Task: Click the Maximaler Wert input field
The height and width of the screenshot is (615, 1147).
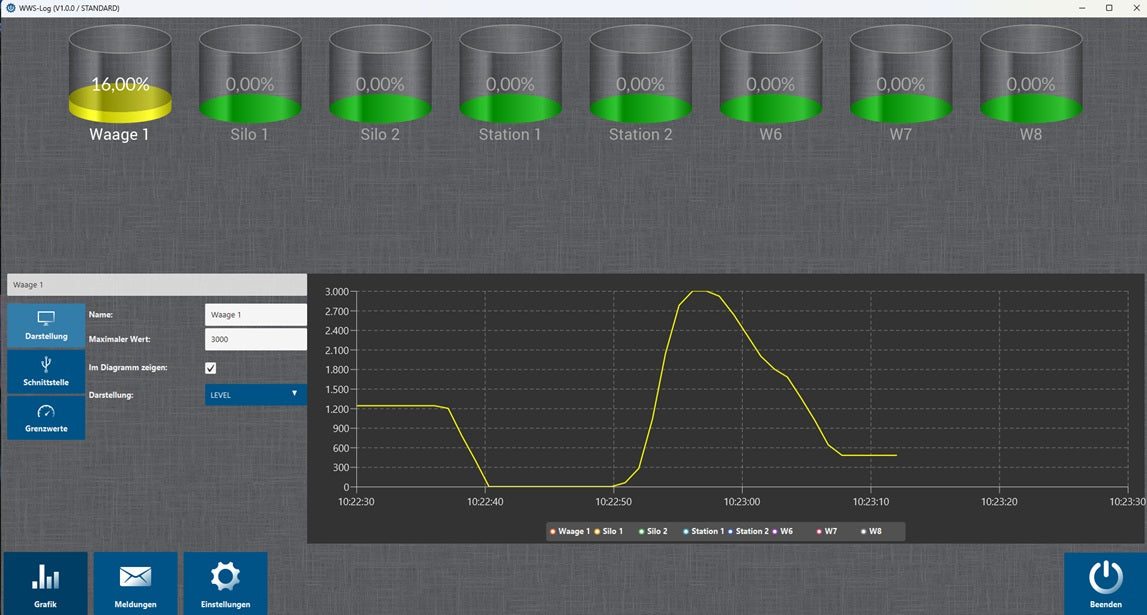Action: click(255, 339)
